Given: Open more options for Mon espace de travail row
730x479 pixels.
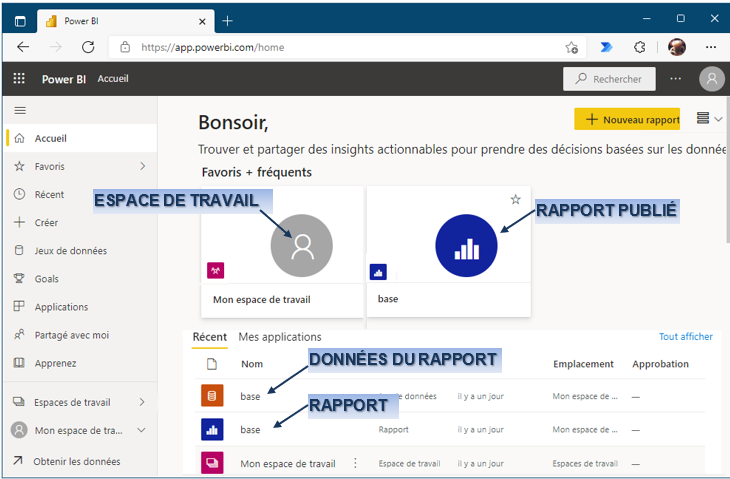Looking at the screenshot, I should (355, 463).
